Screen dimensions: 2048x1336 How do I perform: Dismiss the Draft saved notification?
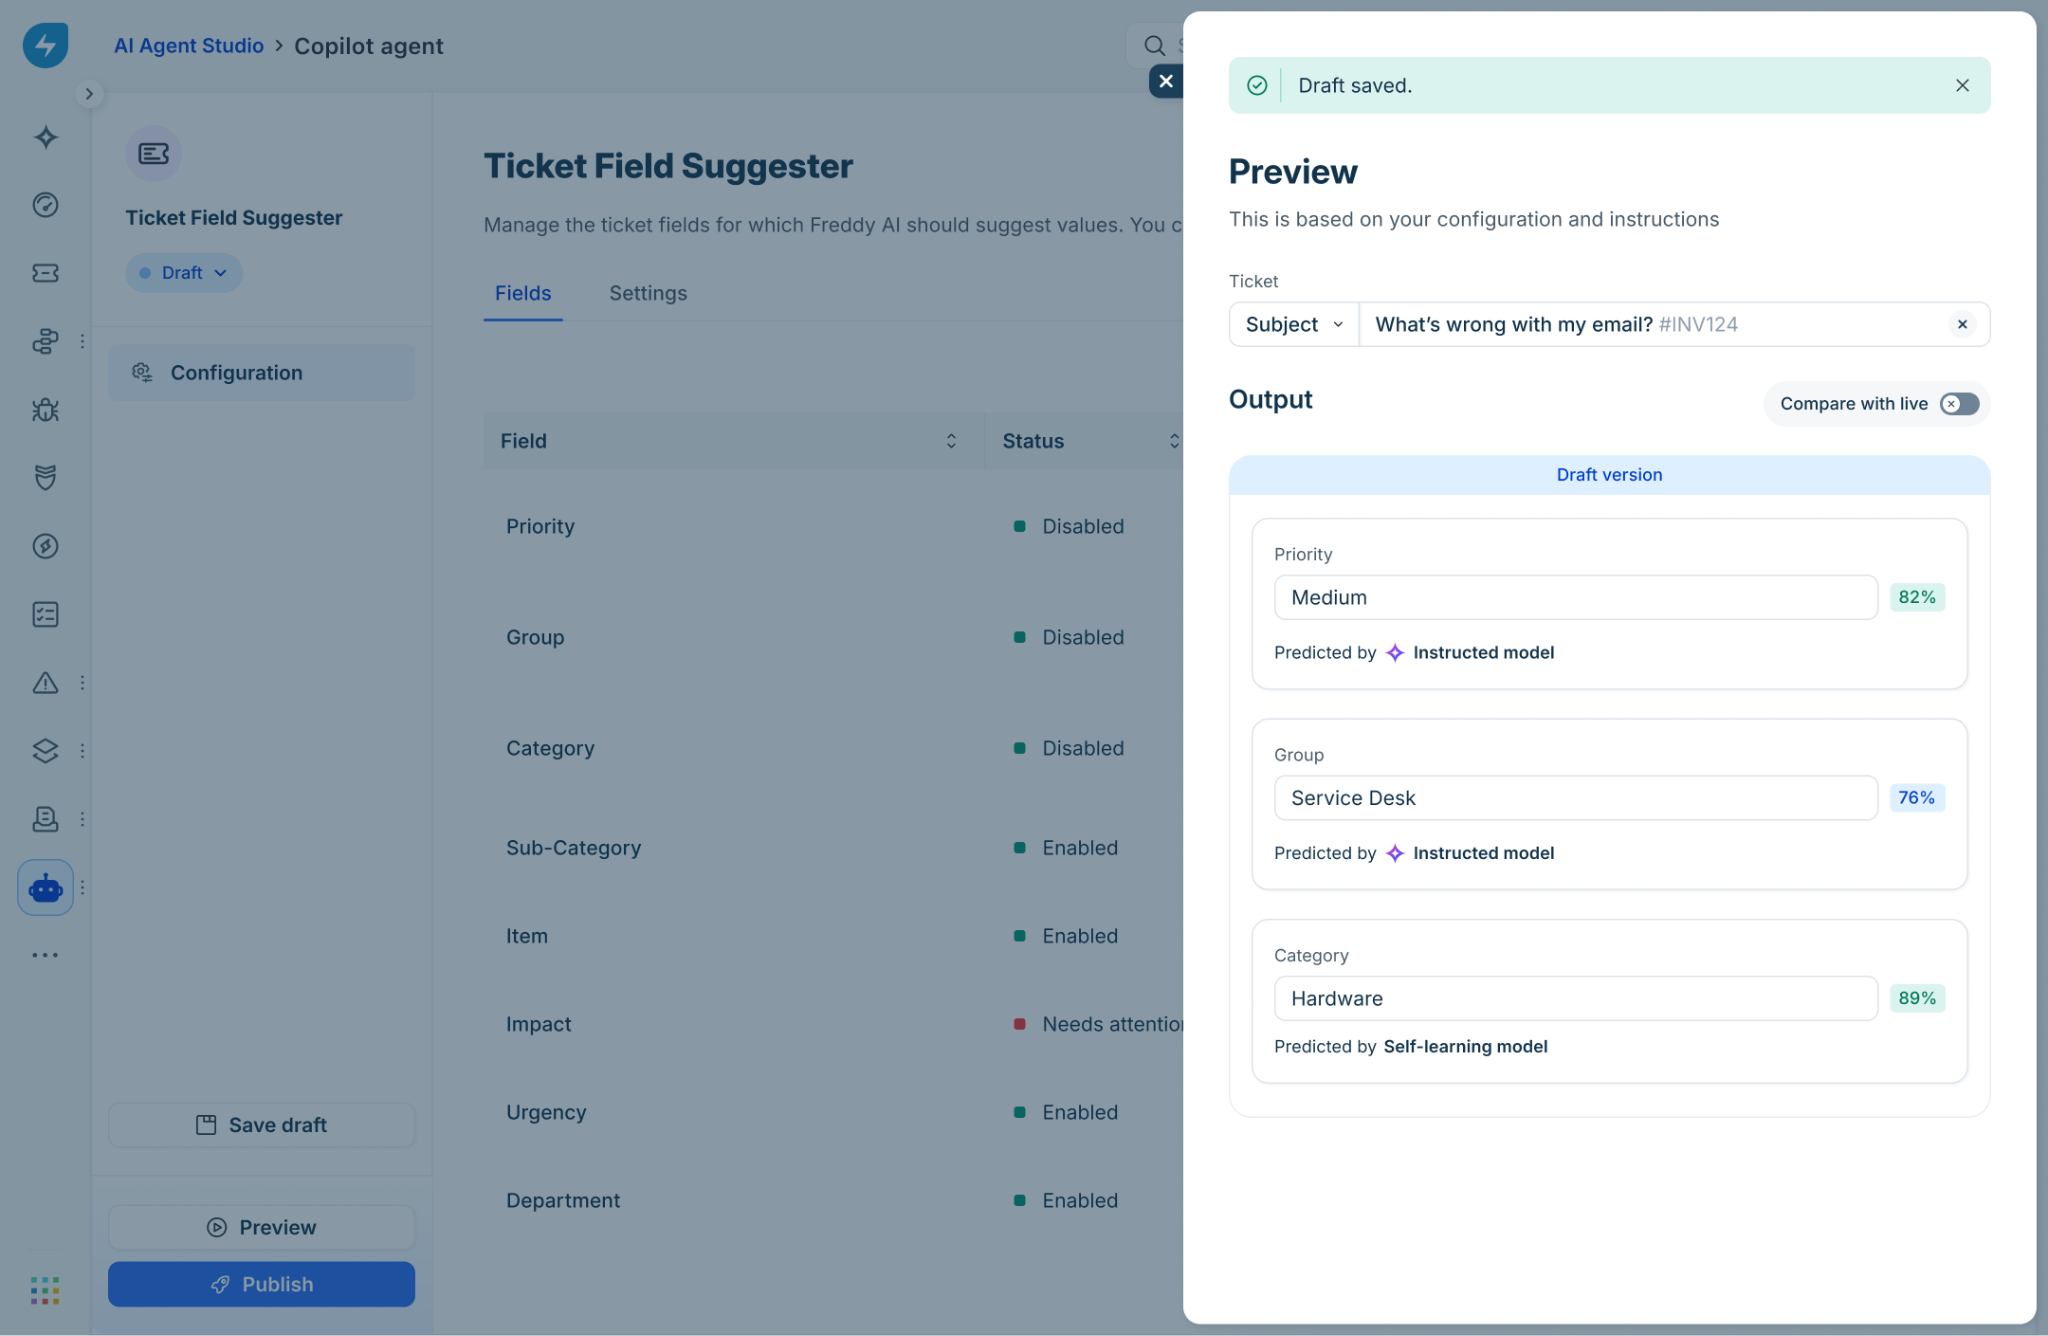point(1962,86)
